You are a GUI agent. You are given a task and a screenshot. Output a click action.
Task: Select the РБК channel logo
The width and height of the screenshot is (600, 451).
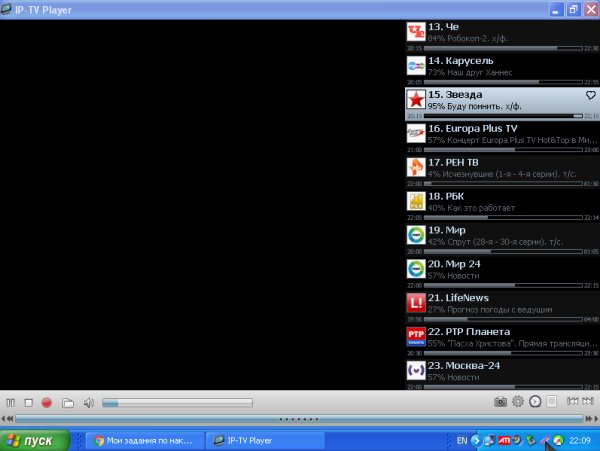(416, 201)
